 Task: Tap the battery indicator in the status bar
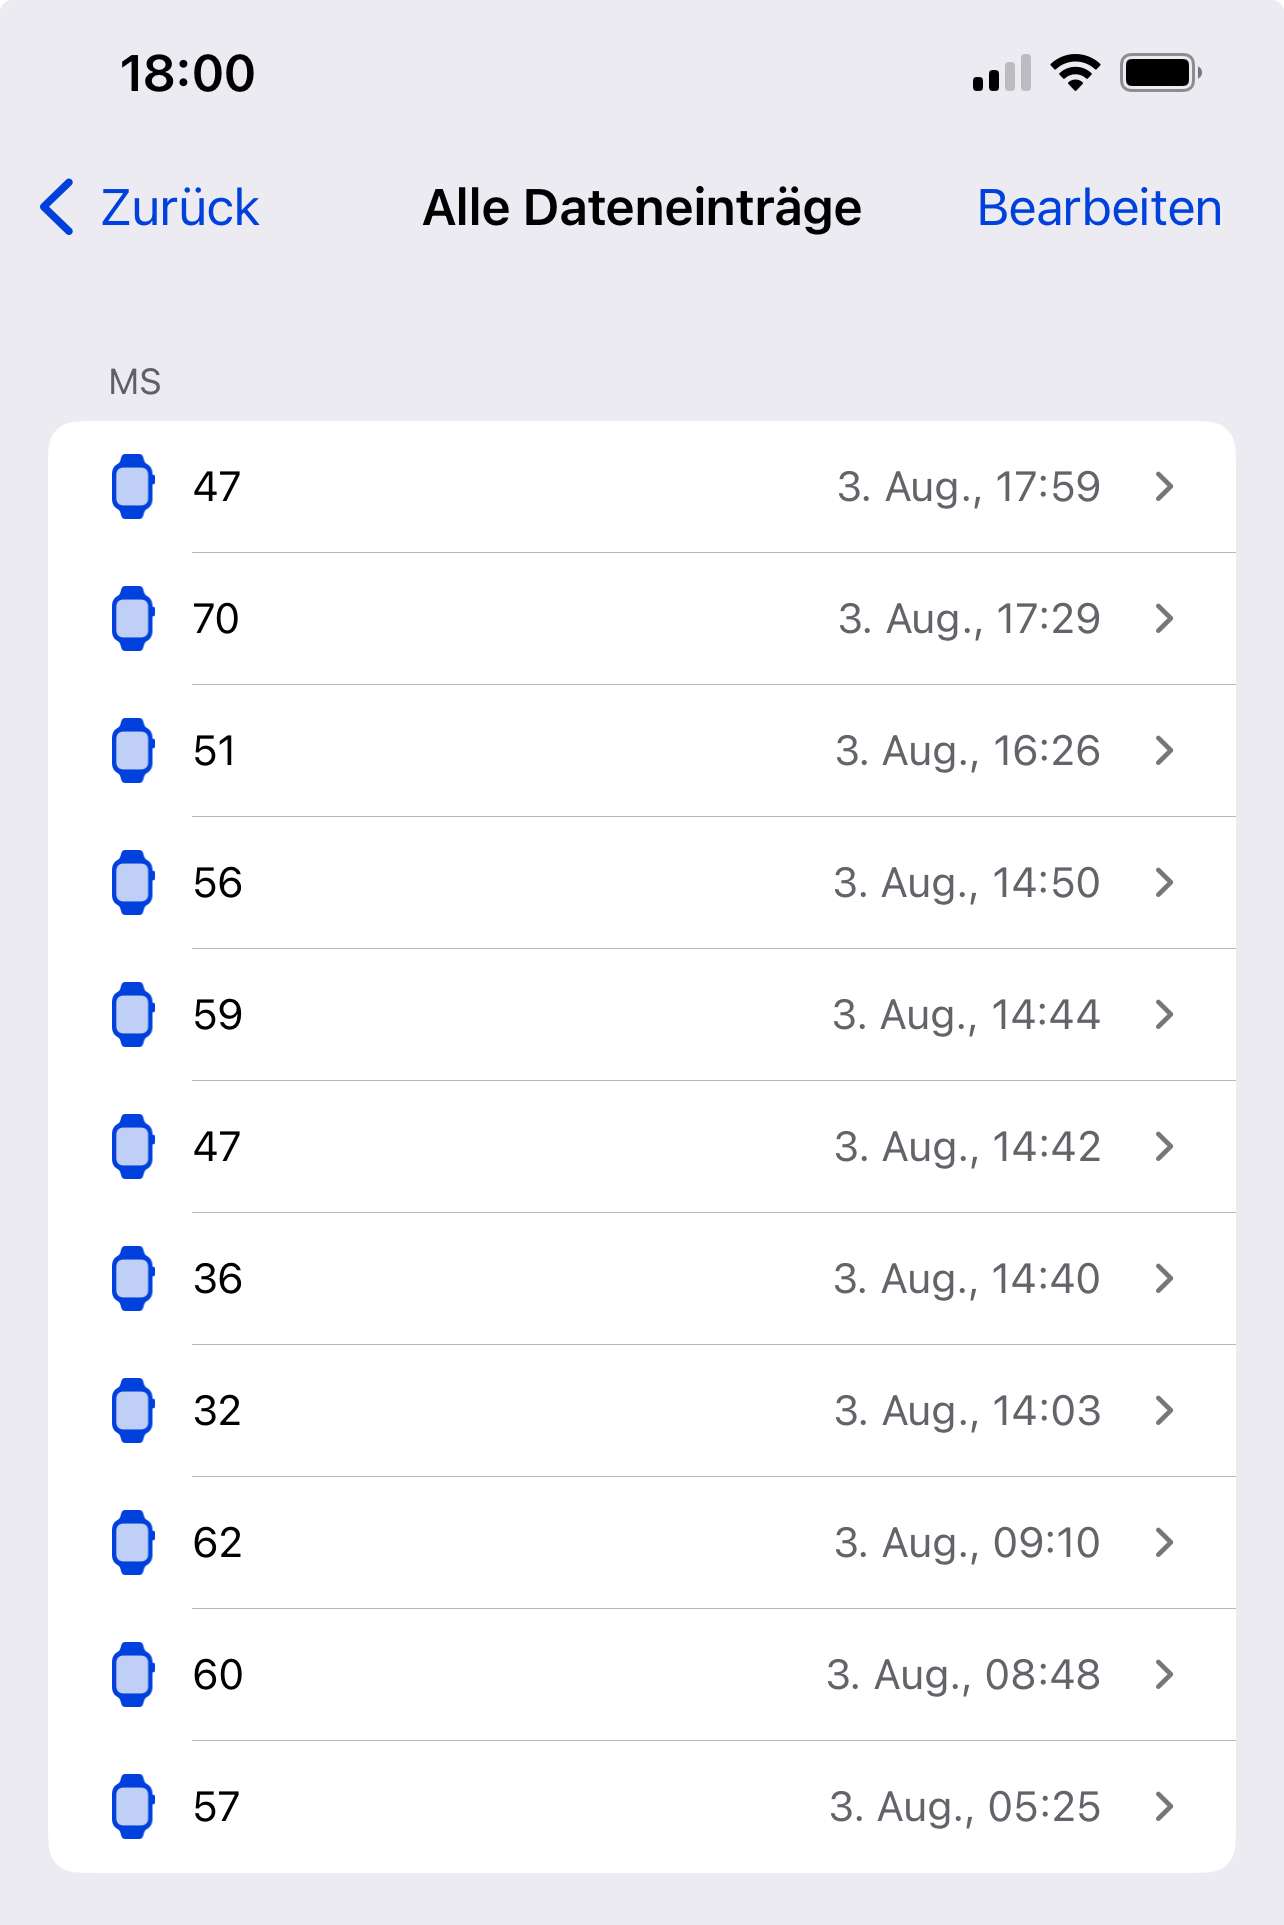pyautogui.click(x=1160, y=73)
